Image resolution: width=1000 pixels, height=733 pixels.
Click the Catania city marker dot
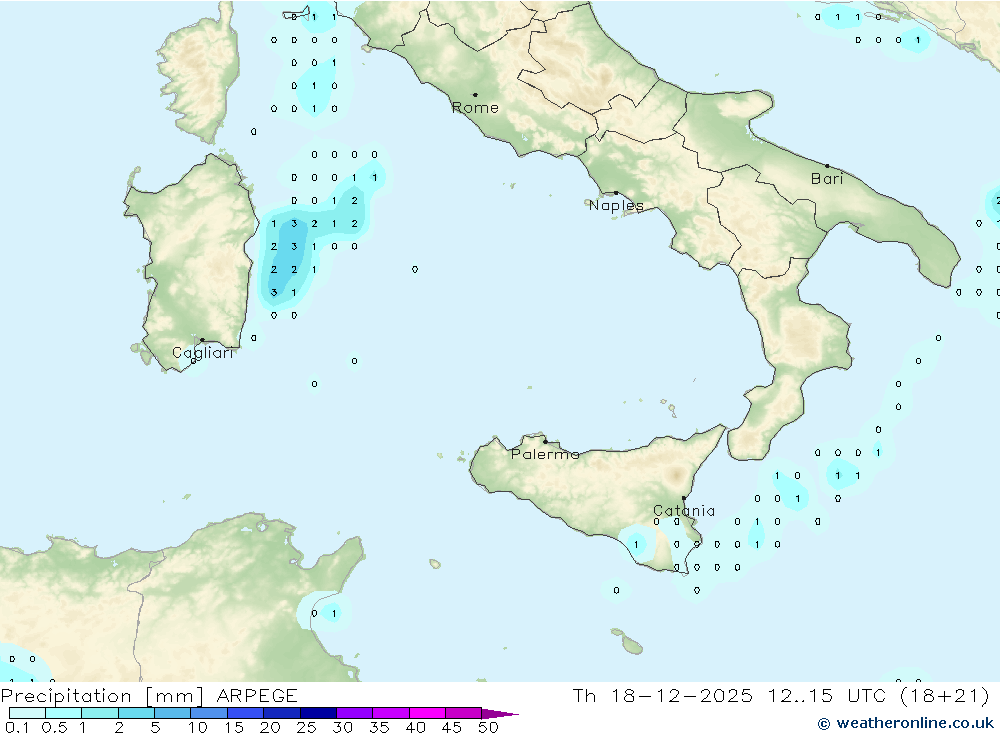(684, 498)
